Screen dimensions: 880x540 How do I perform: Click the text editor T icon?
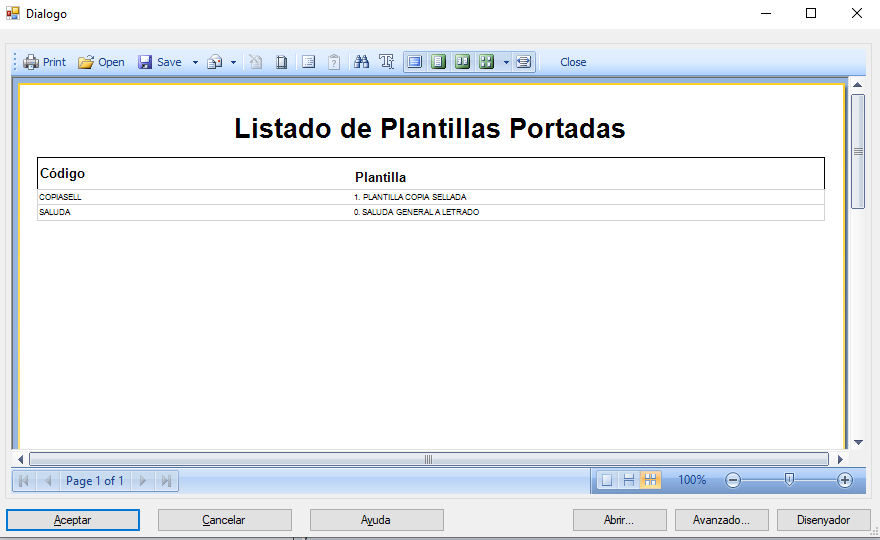pyautogui.click(x=387, y=62)
